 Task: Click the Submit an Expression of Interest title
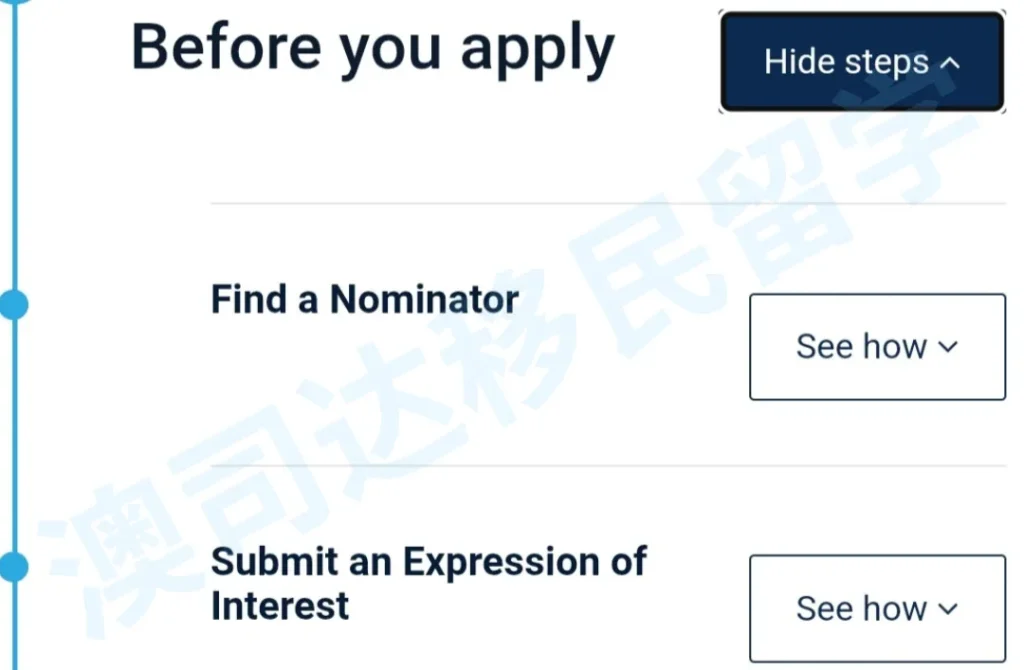[x=428, y=583]
